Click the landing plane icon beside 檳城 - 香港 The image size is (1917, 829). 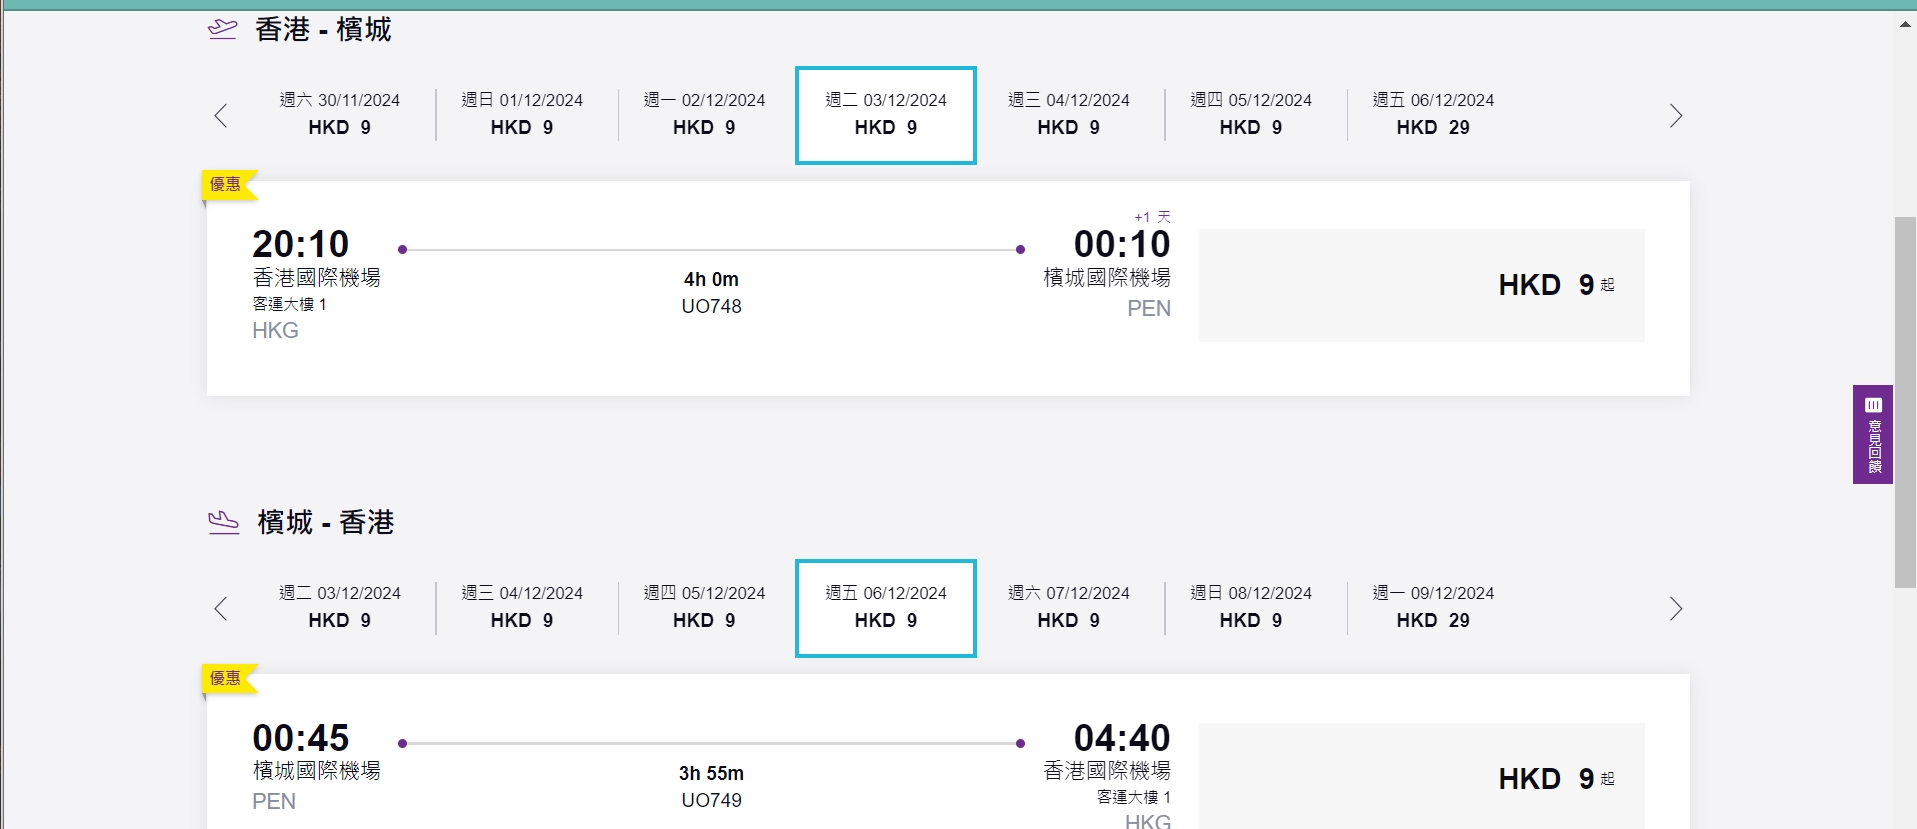(223, 522)
